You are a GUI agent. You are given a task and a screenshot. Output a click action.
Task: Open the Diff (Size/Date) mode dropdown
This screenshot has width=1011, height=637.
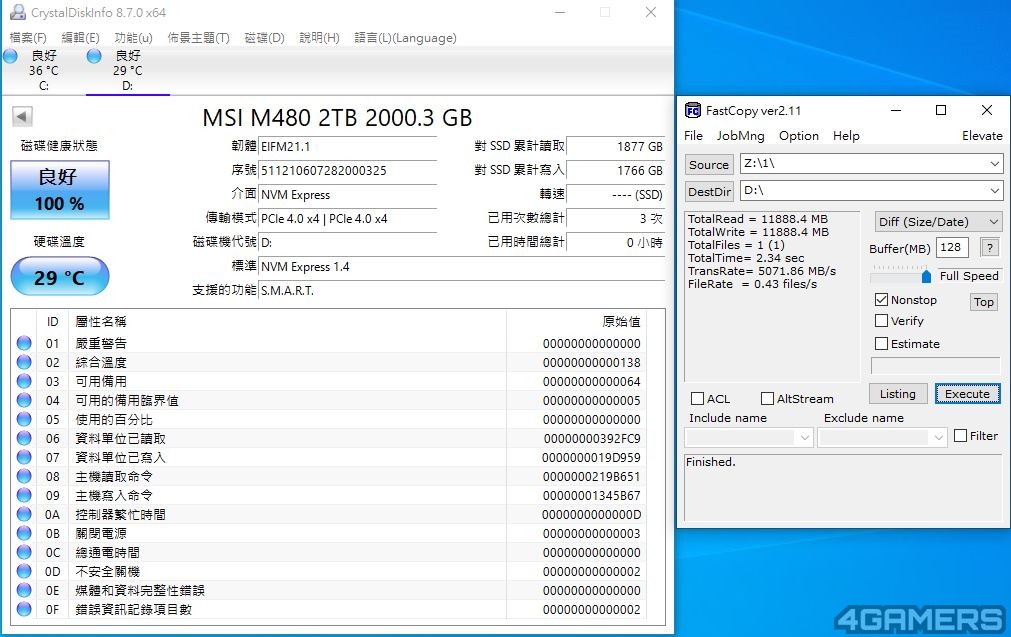coord(938,222)
